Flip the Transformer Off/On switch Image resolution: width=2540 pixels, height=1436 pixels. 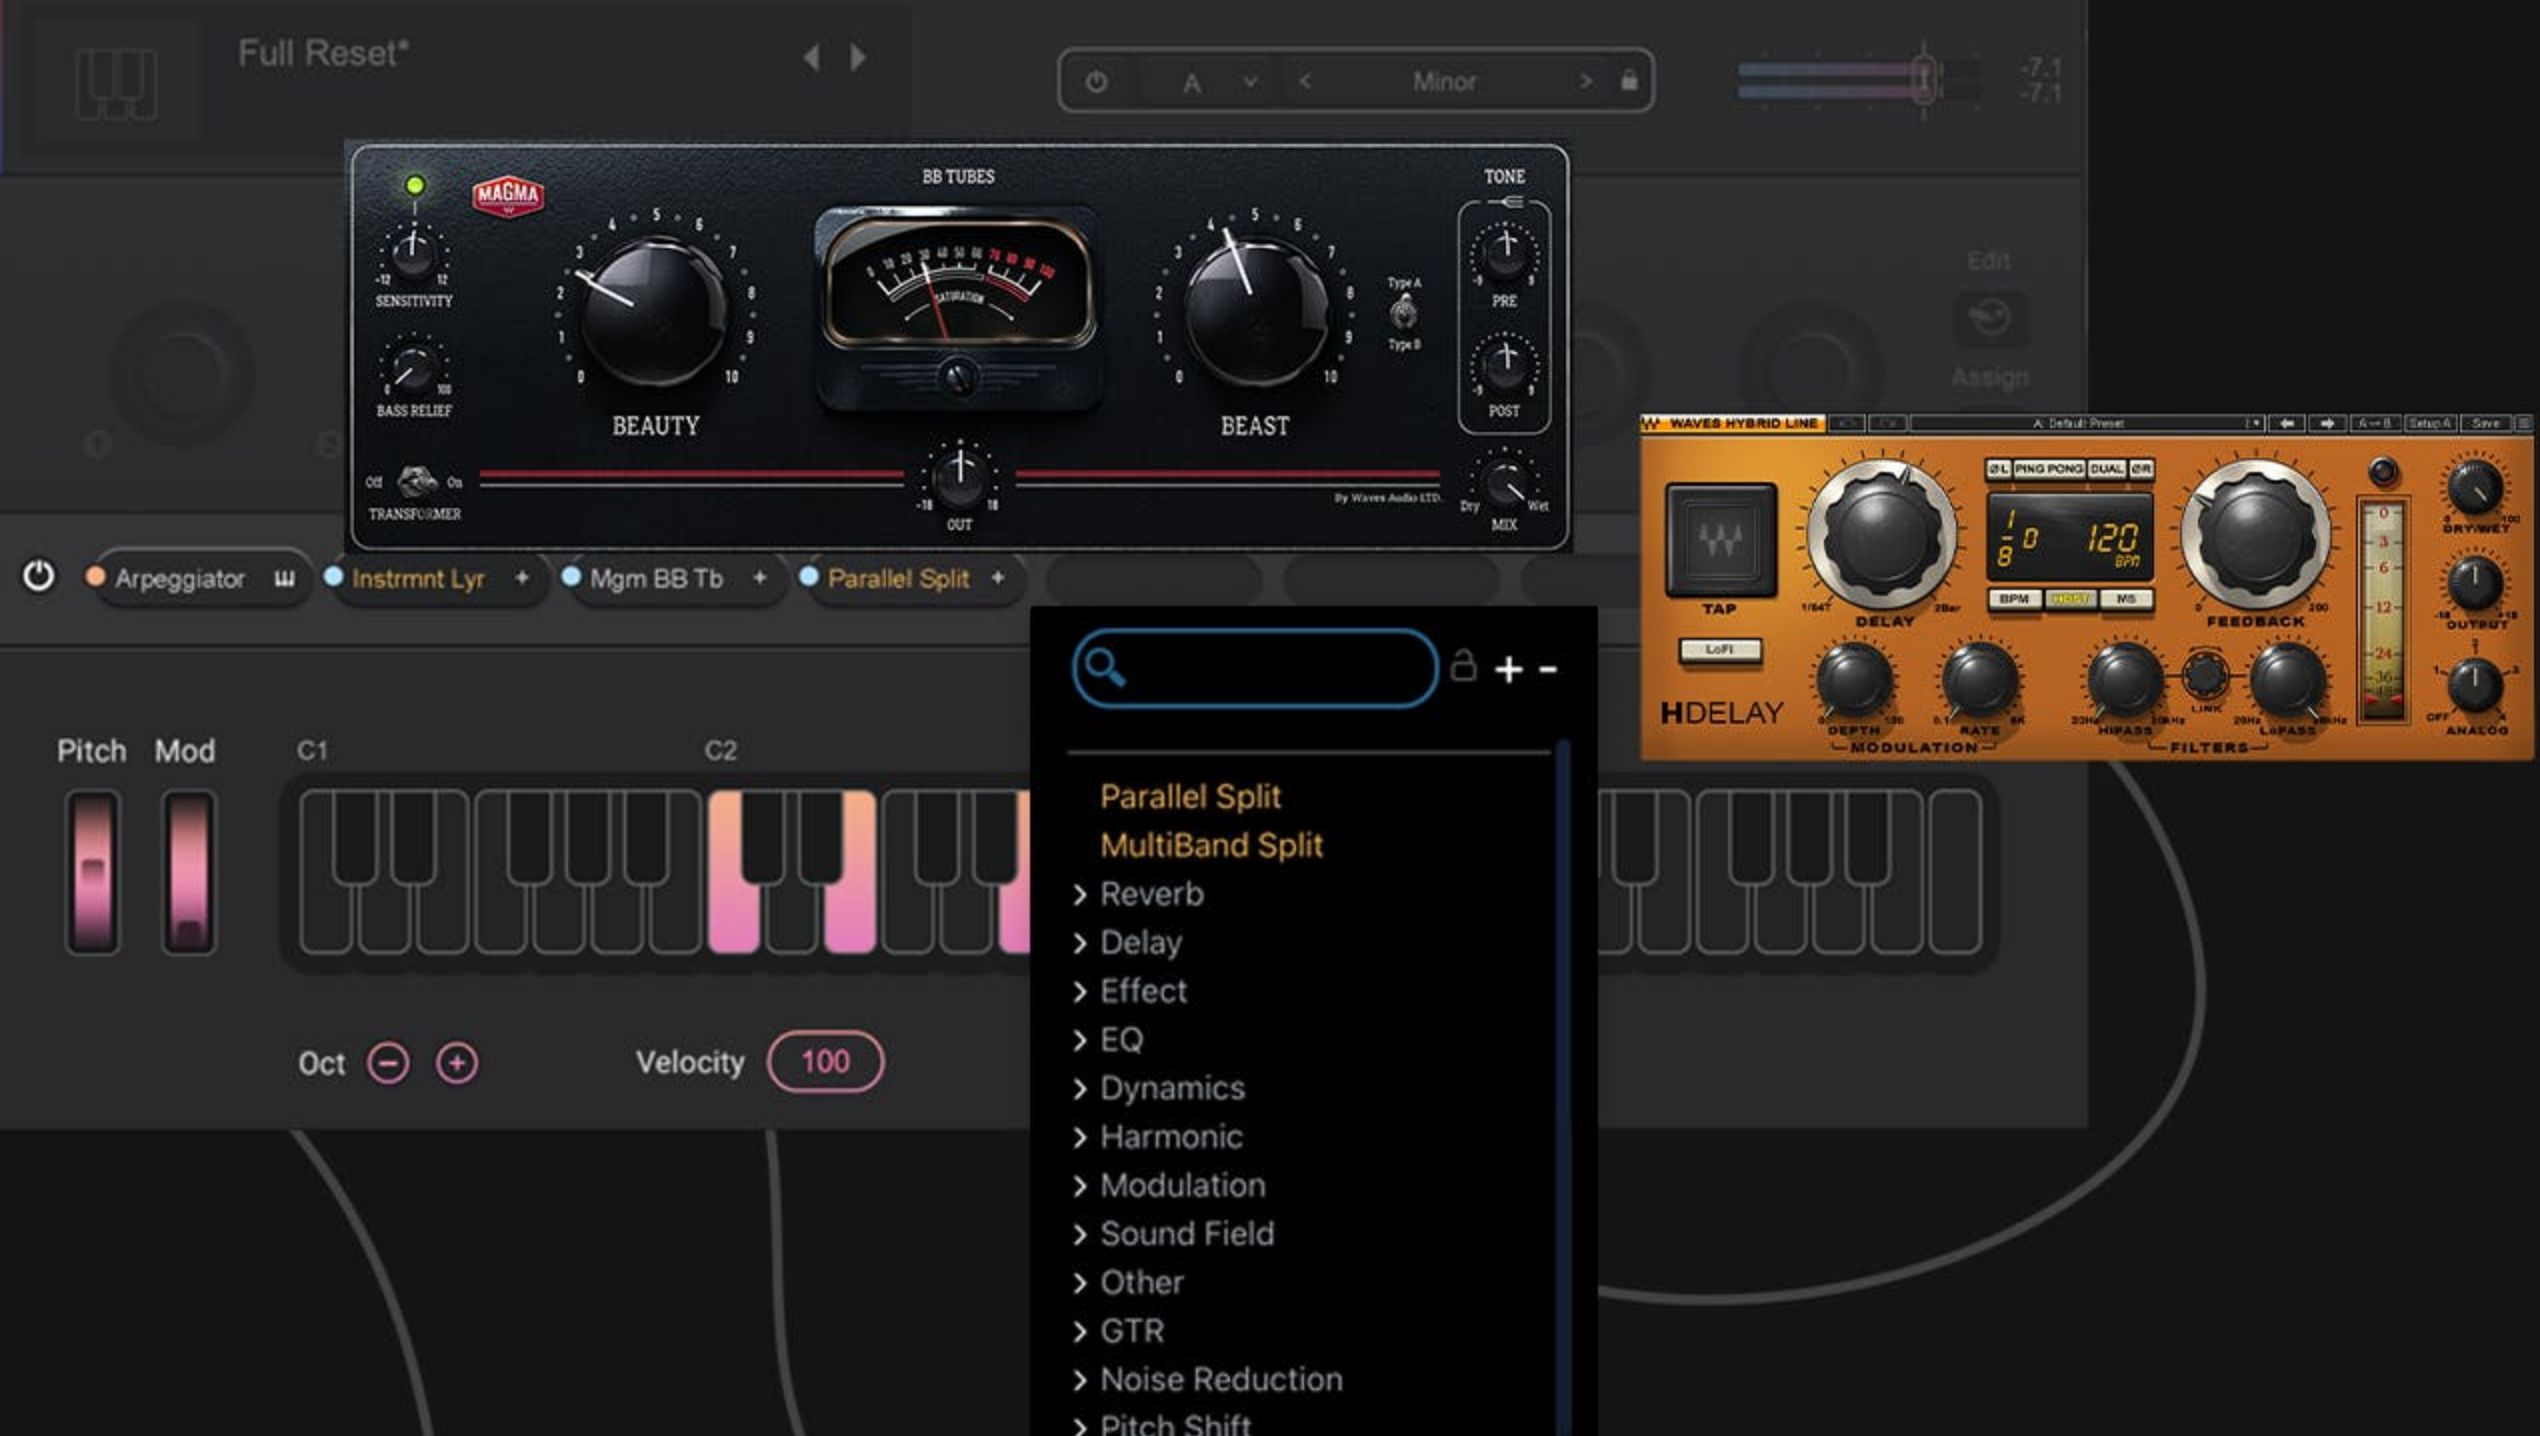click(415, 482)
